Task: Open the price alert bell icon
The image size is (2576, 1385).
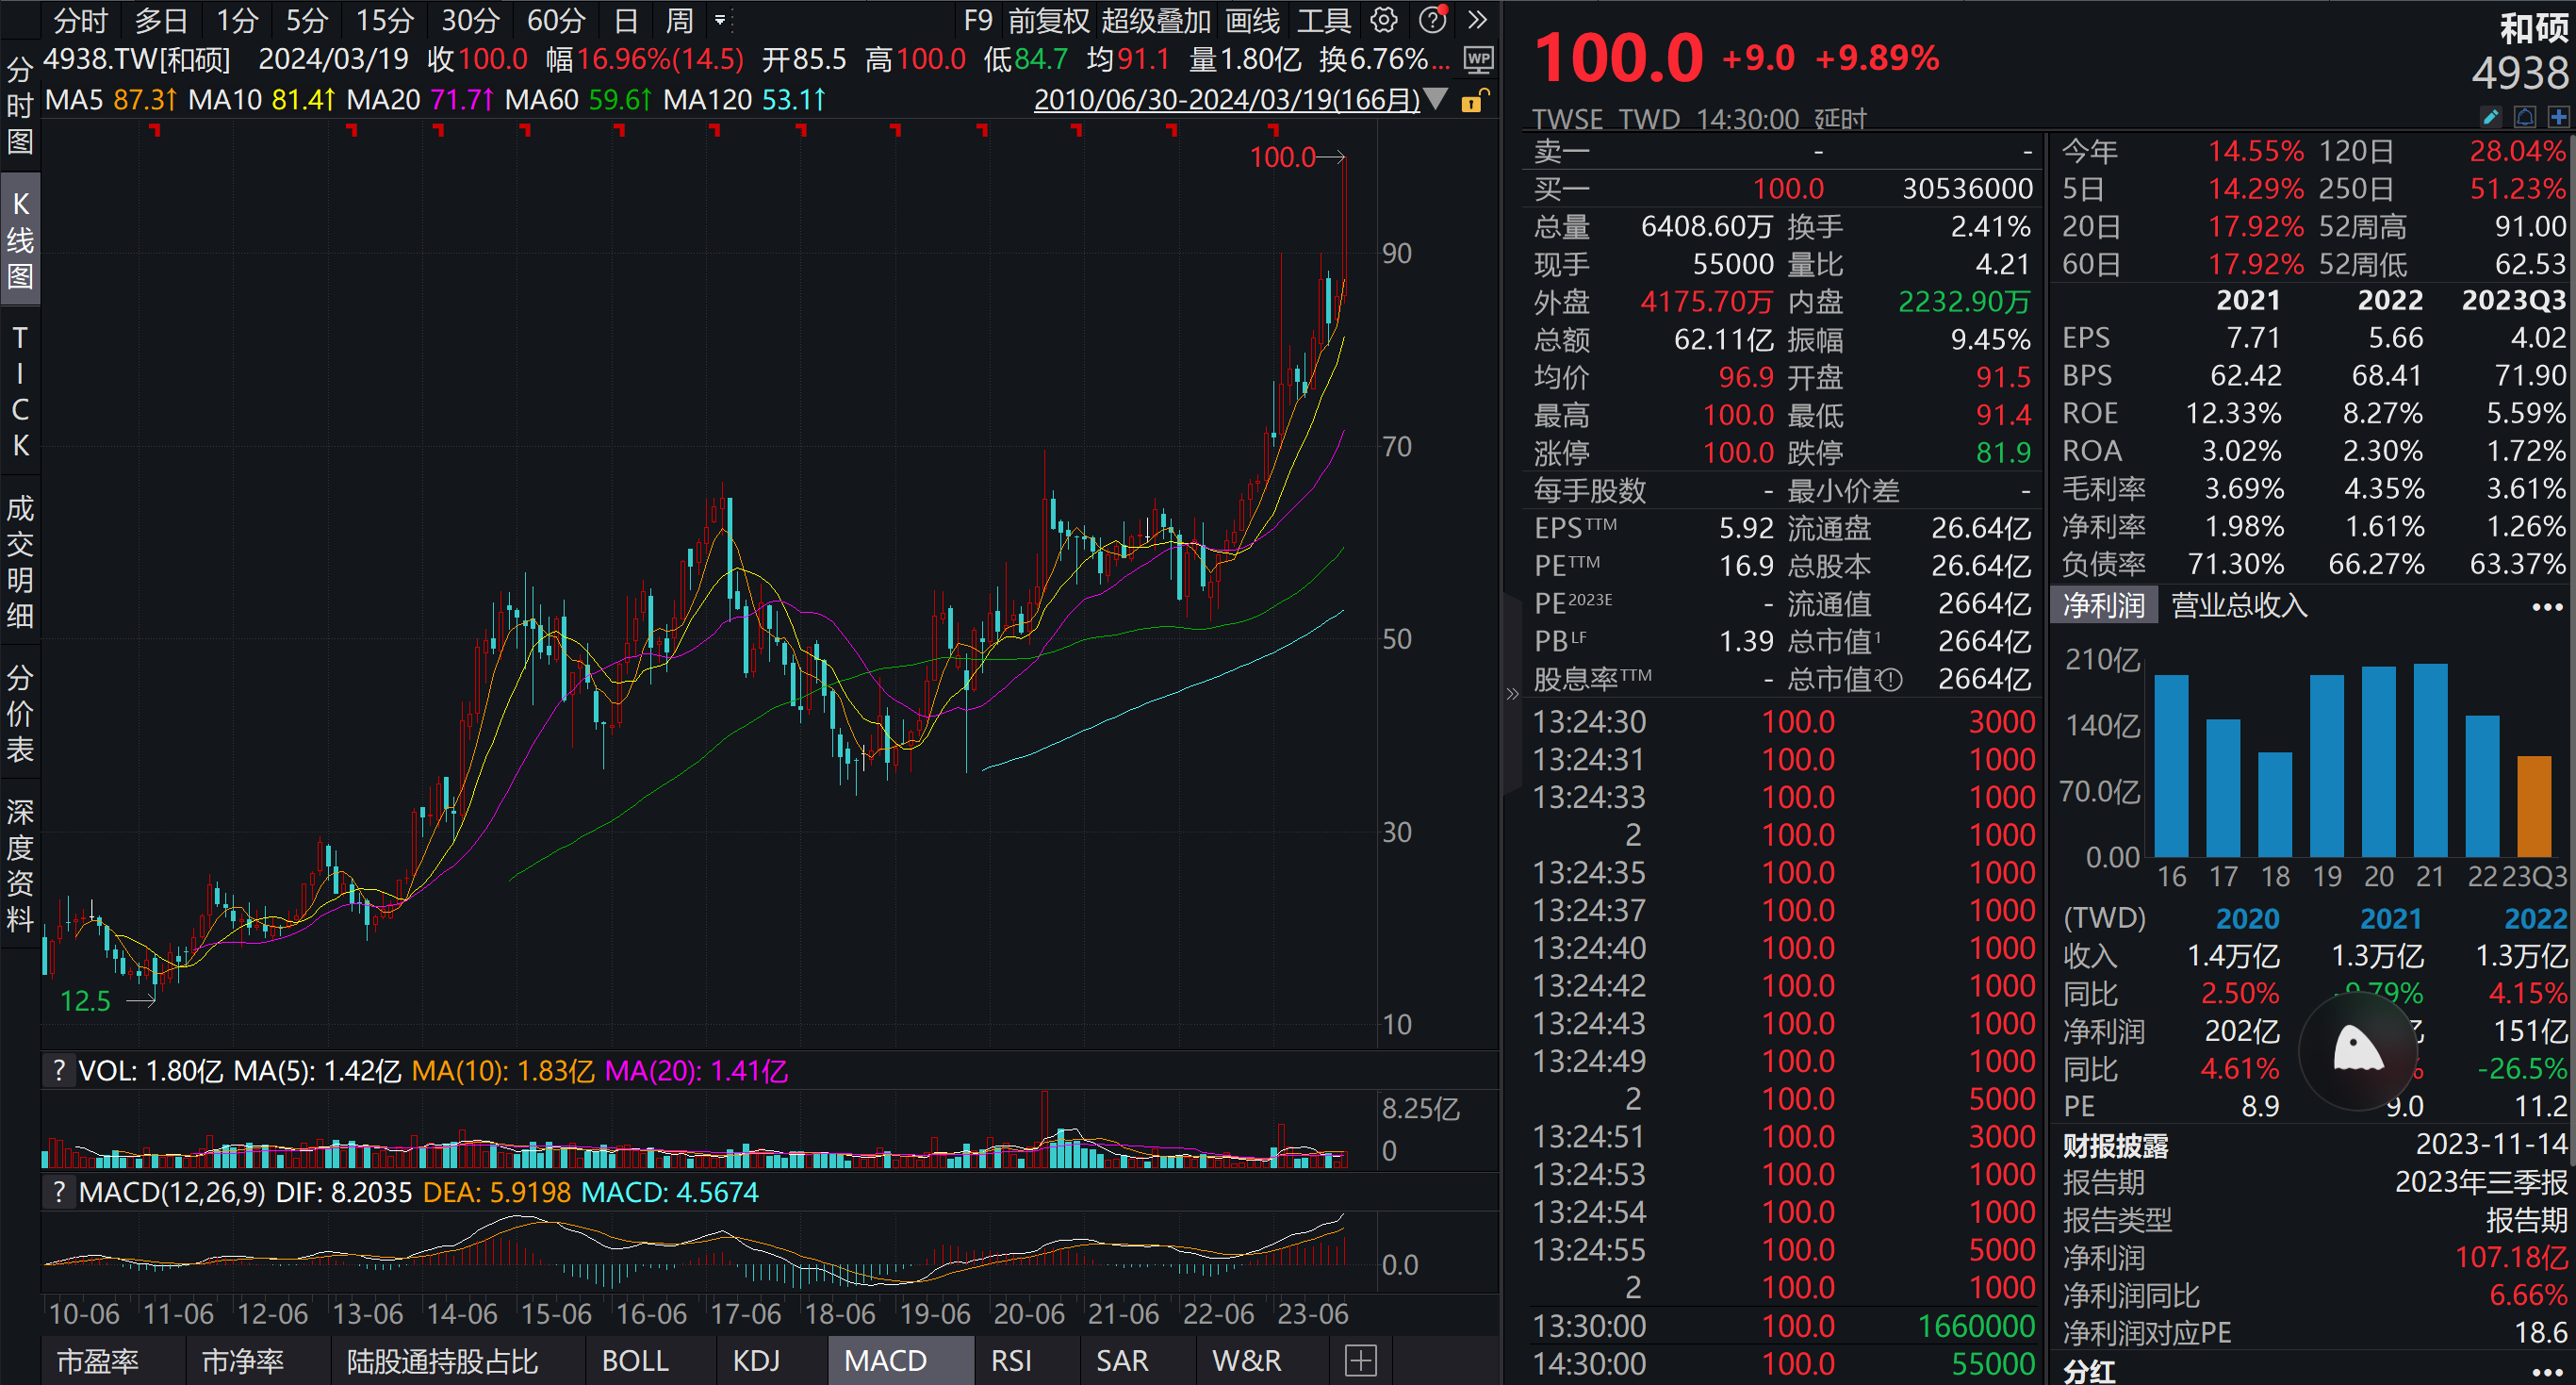Action: (x=2526, y=117)
